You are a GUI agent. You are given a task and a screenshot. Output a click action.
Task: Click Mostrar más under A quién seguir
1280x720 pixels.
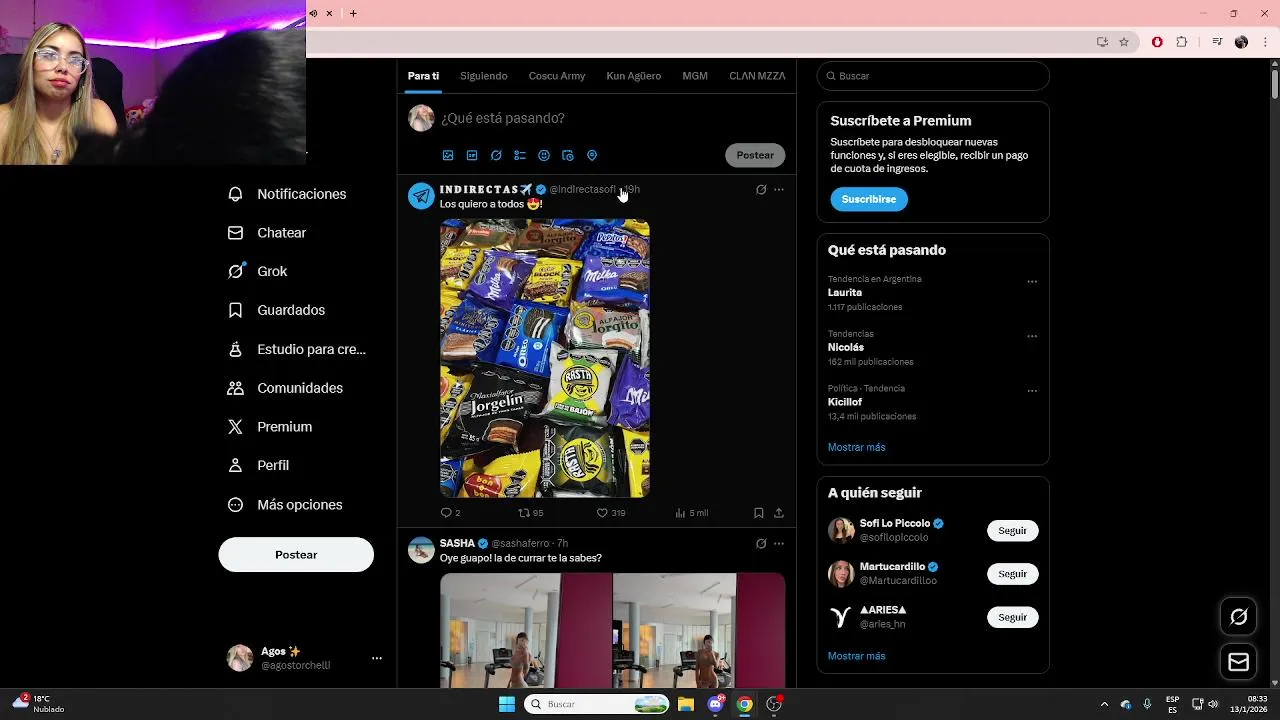856,656
